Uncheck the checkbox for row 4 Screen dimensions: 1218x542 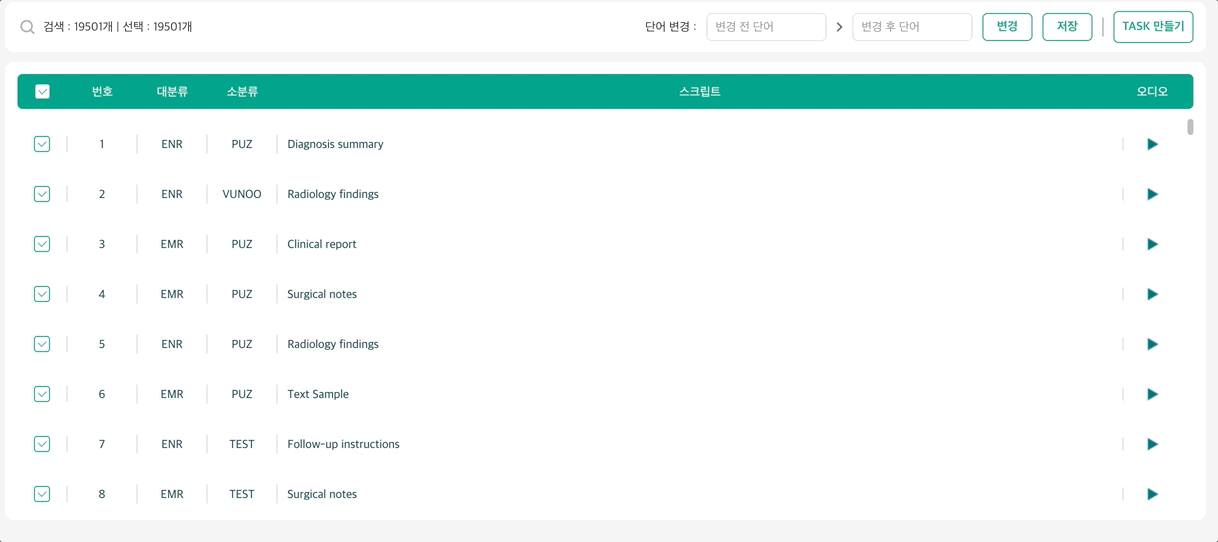[42, 294]
